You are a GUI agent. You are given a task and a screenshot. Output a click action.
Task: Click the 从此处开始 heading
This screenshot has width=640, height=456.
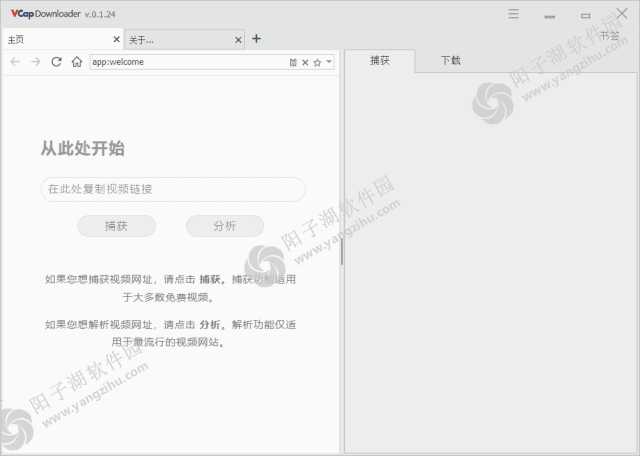(82, 148)
